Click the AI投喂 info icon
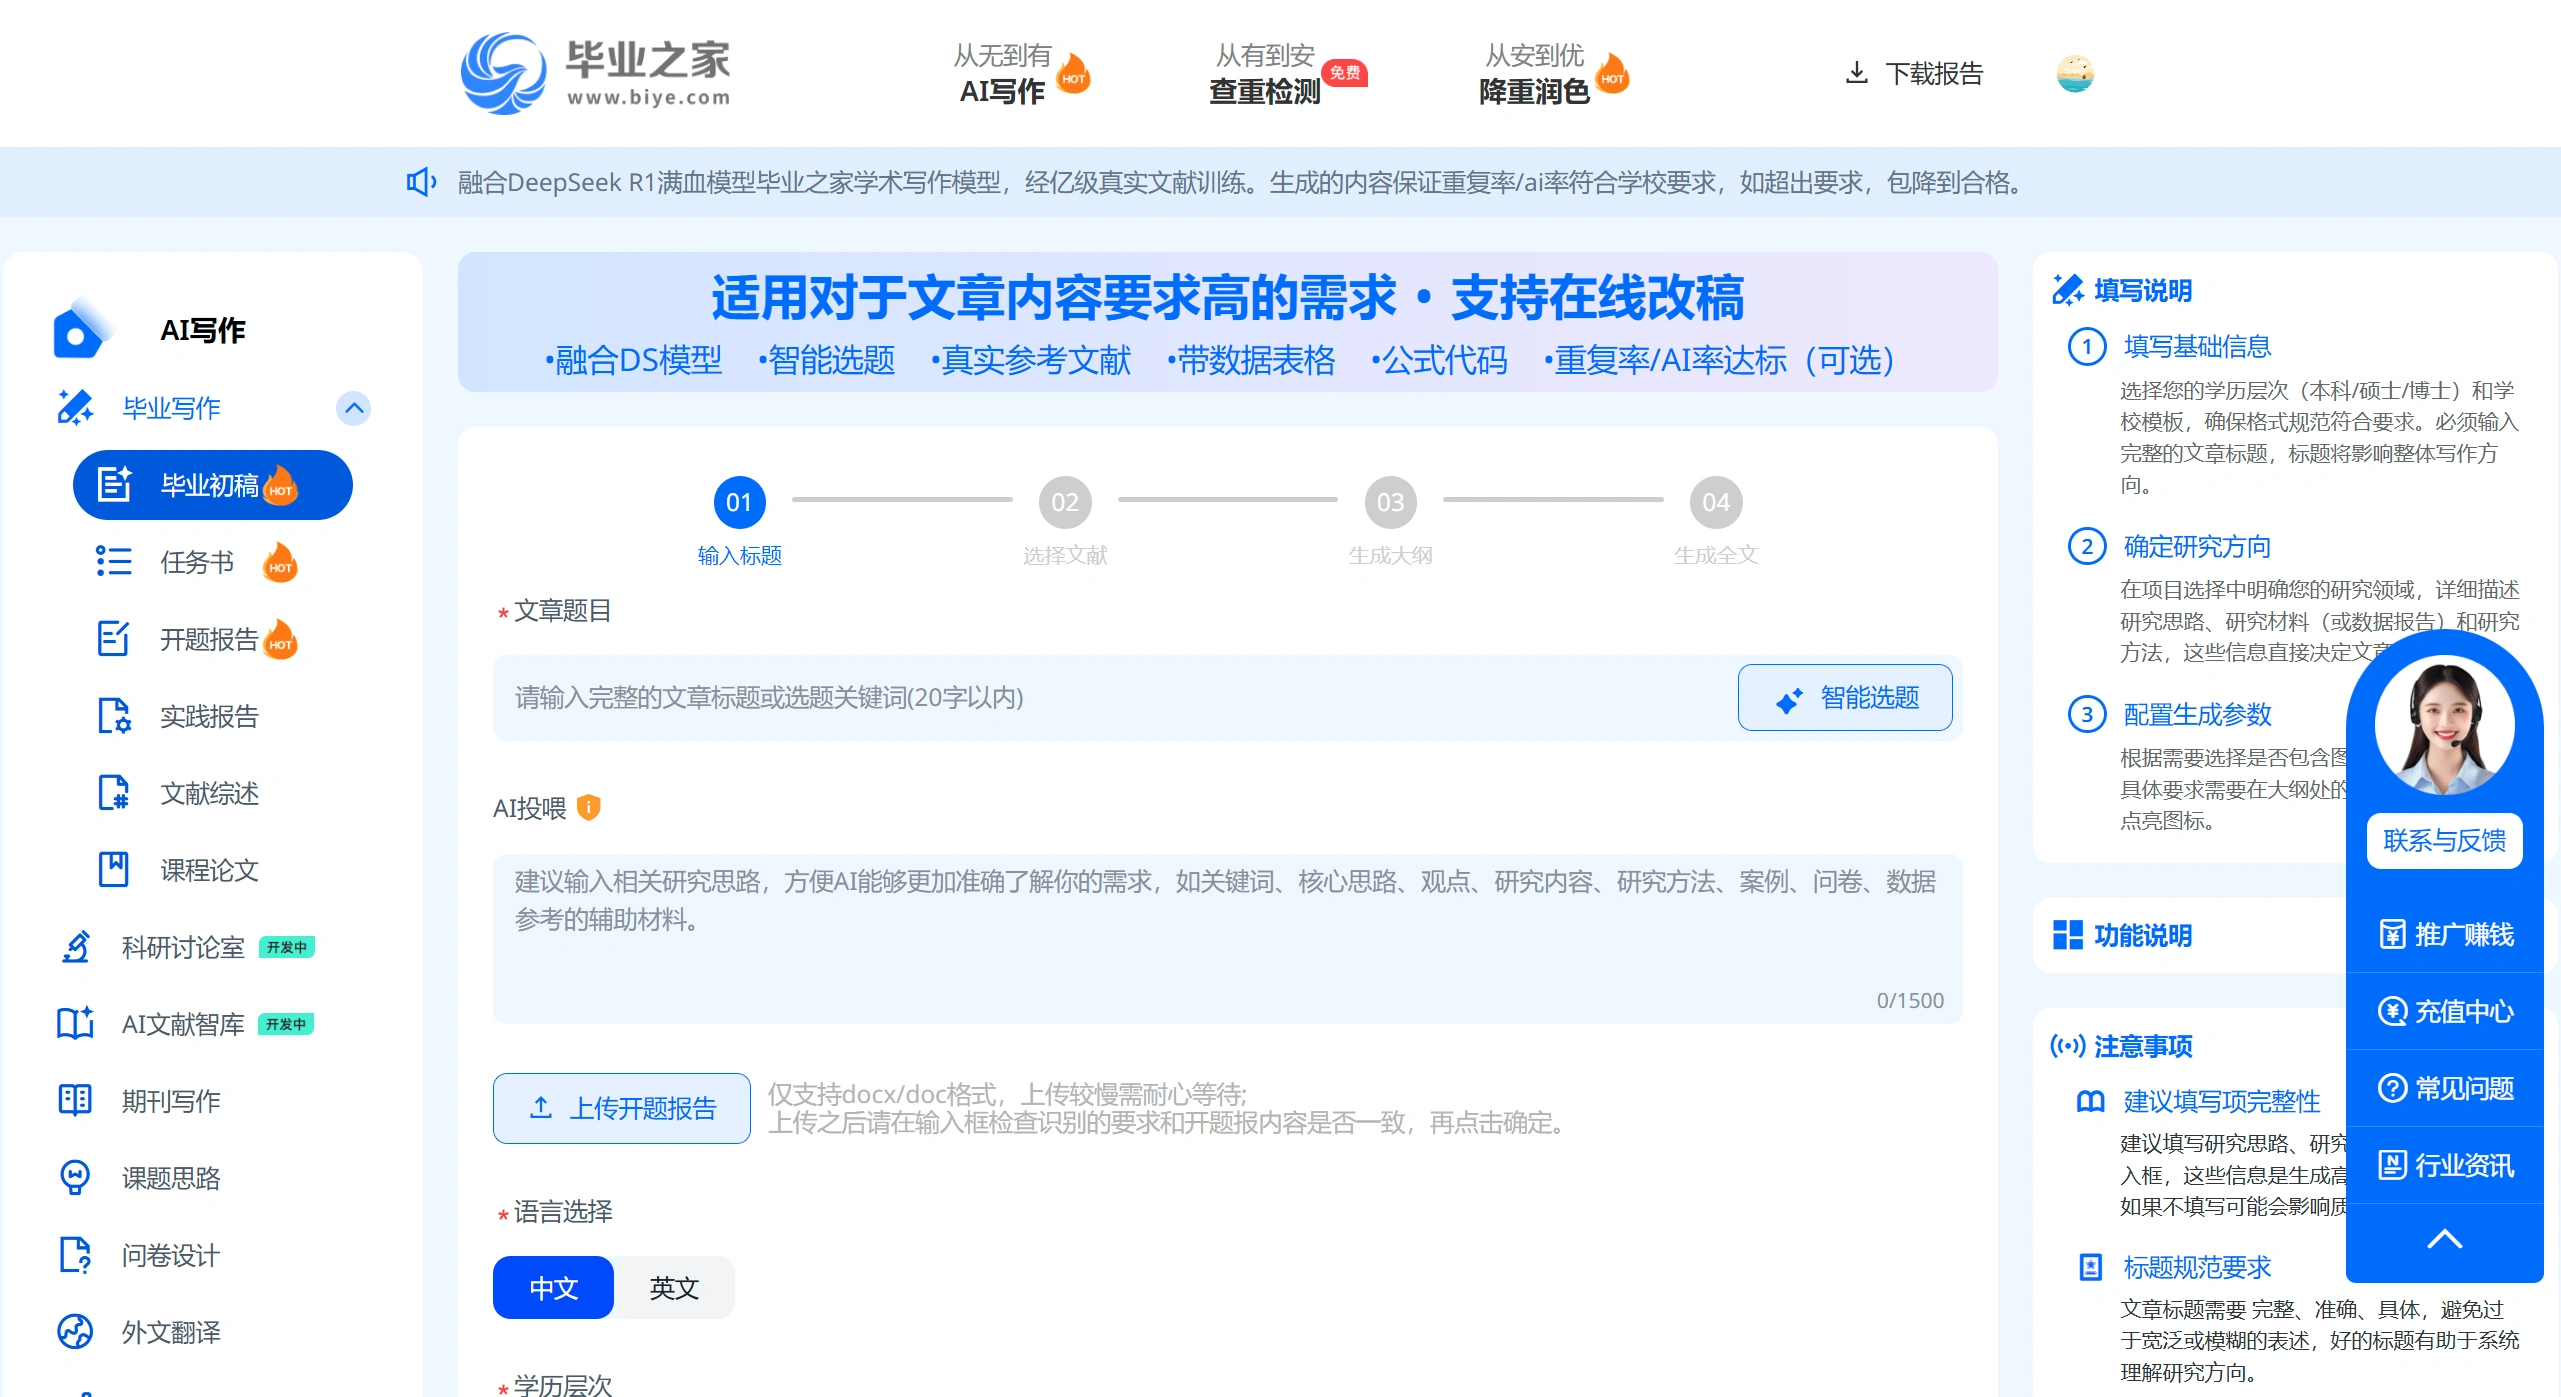This screenshot has width=2561, height=1397. 590,807
